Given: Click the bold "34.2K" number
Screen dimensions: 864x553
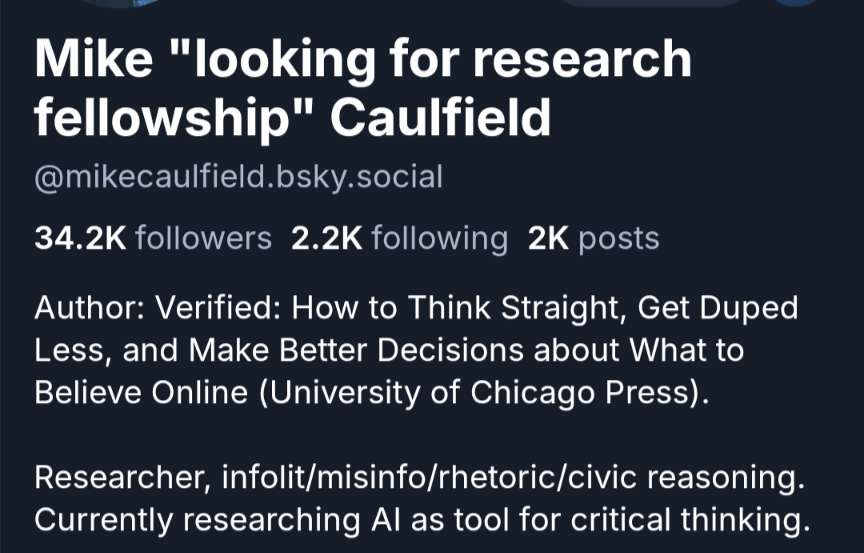Looking at the screenshot, I should [x=80, y=238].
